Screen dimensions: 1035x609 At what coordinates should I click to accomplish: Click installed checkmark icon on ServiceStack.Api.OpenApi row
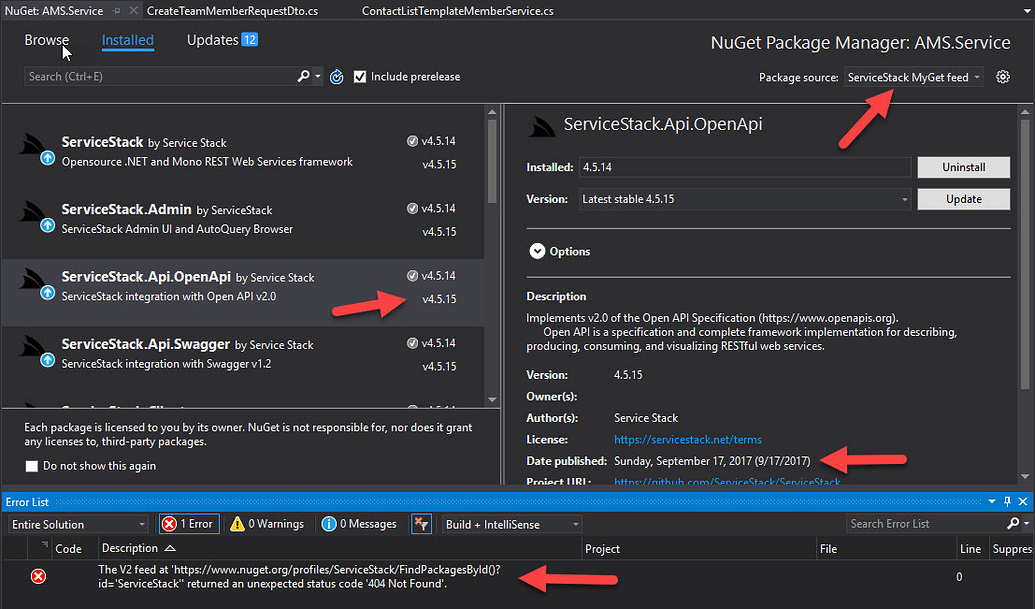coord(413,276)
